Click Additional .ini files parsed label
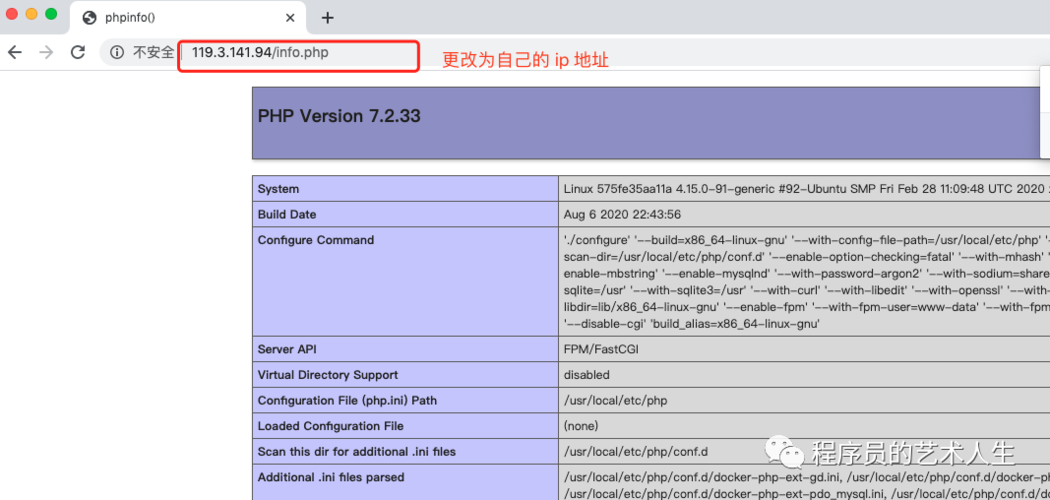 [x=331, y=477]
